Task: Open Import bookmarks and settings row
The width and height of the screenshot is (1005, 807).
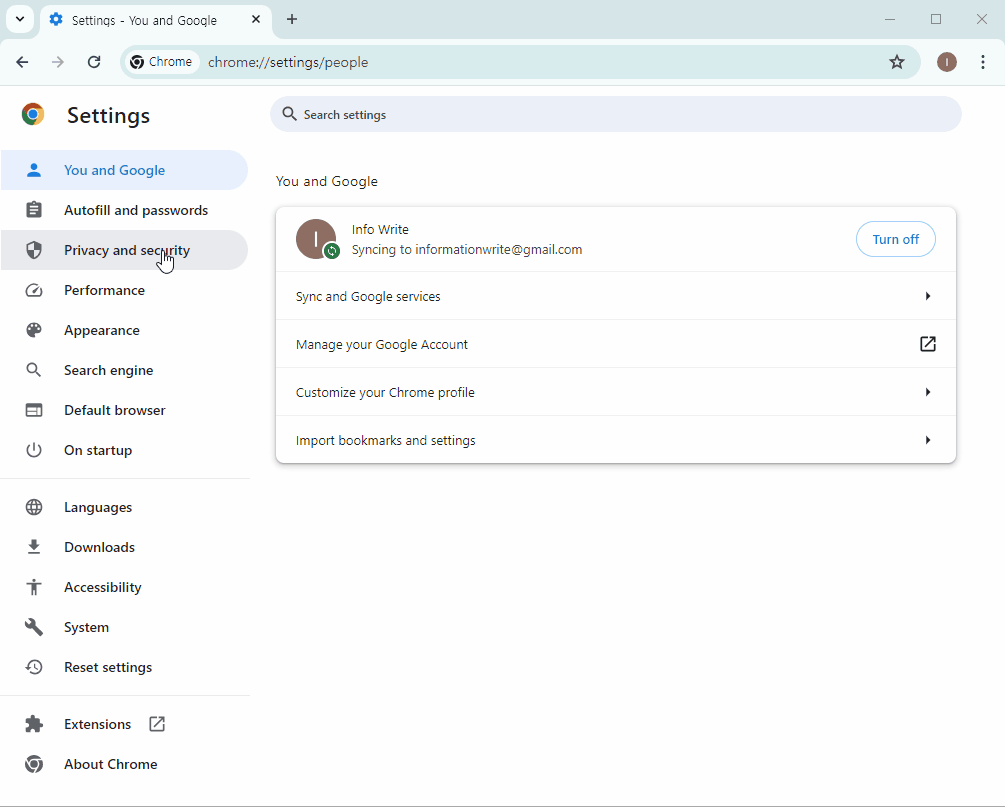Action: coord(615,440)
